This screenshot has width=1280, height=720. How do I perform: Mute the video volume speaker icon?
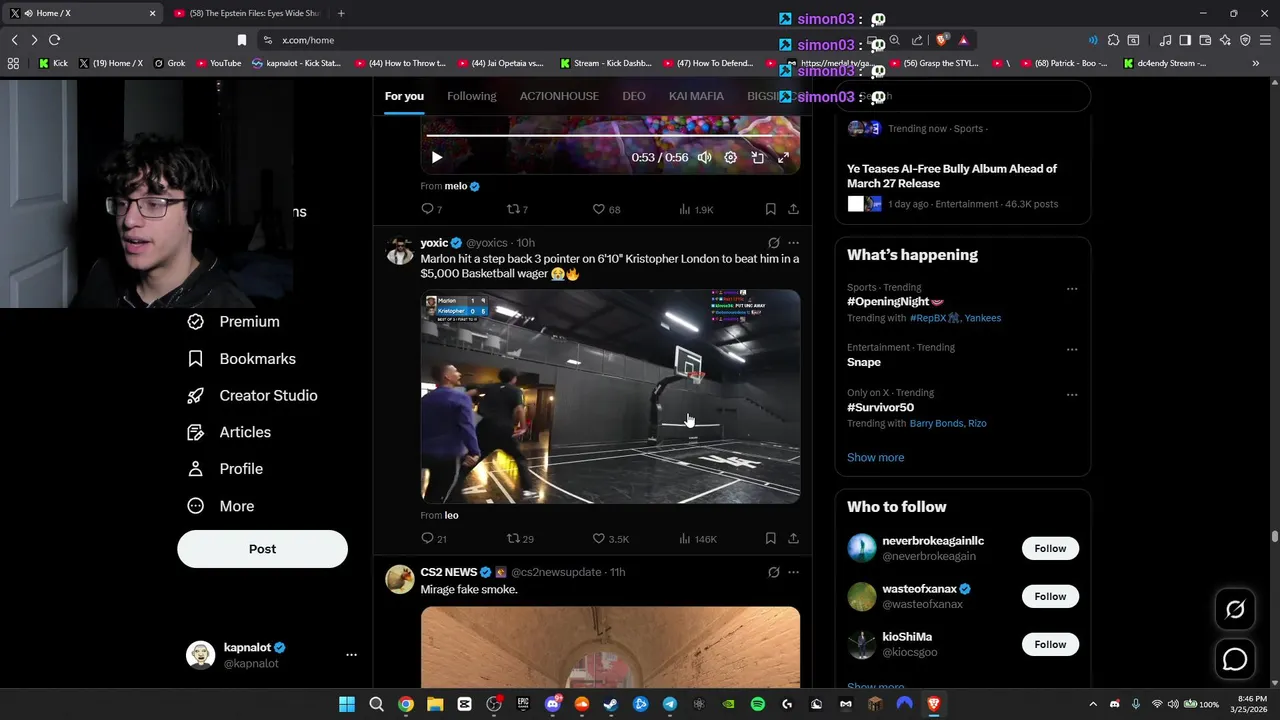(704, 157)
